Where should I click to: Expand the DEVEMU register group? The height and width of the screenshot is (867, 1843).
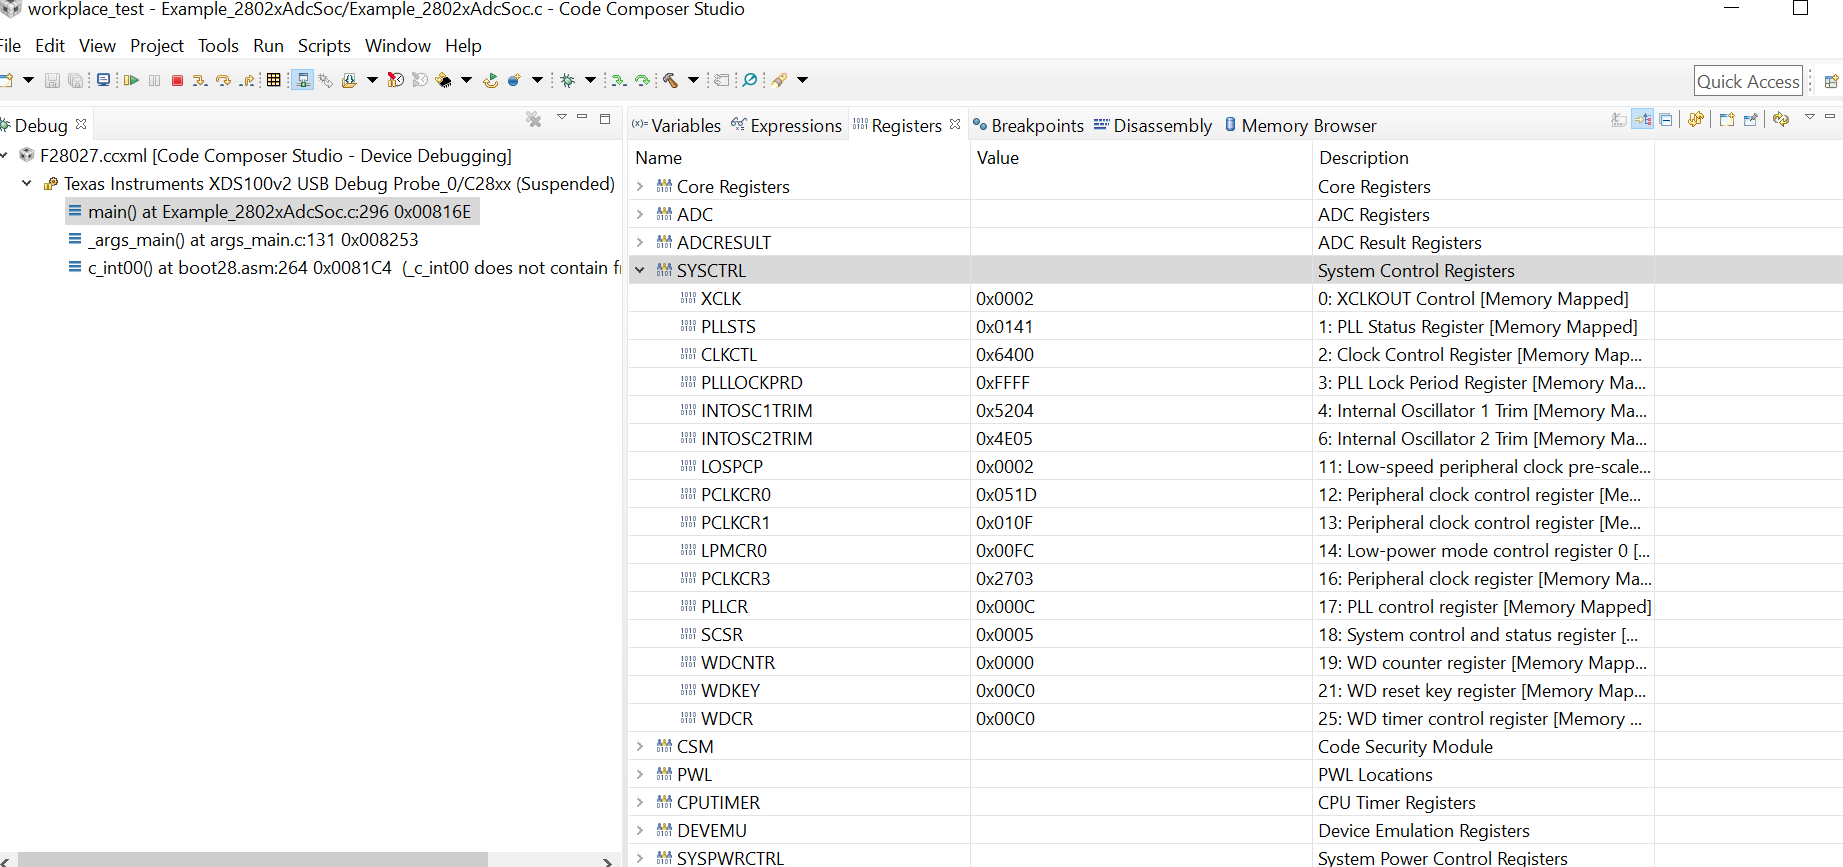point(640,830)
